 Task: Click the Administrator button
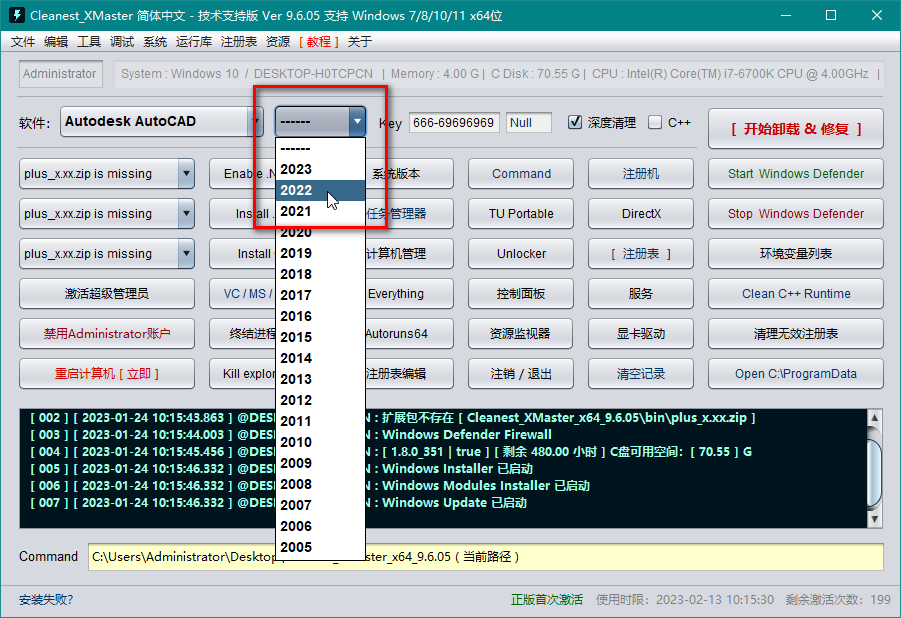point(60,74)
